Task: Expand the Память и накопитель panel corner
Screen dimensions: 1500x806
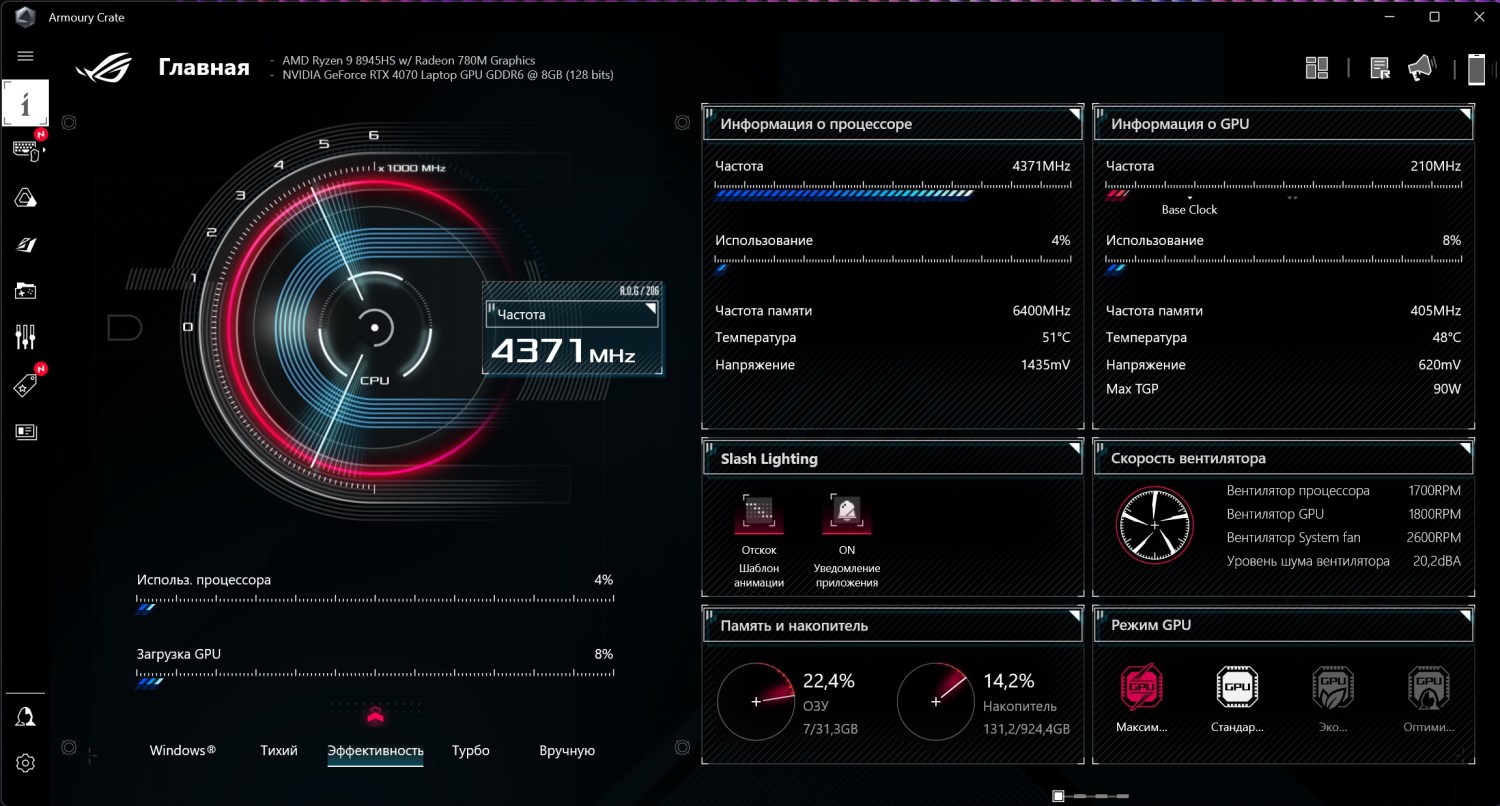Action: pyautogui.click(x=1073, y=614)
